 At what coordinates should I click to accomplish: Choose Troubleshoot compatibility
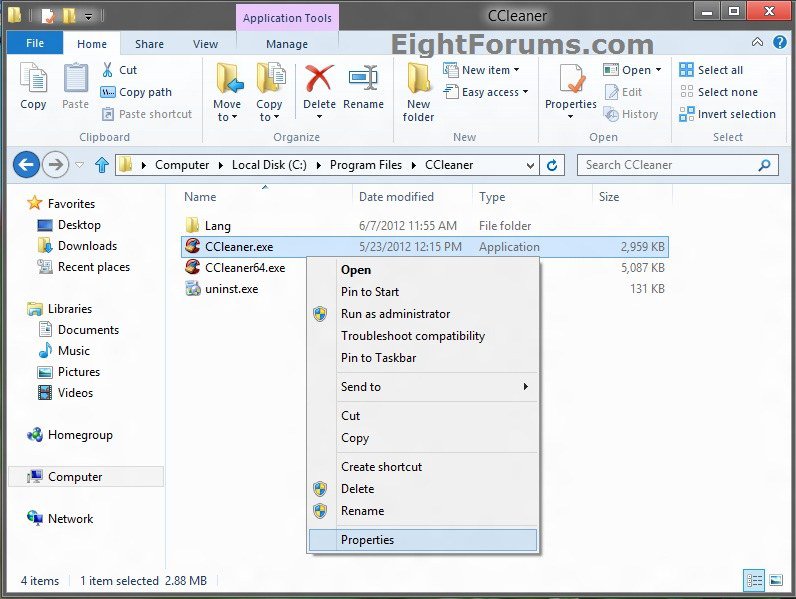(x=422, y=336)
